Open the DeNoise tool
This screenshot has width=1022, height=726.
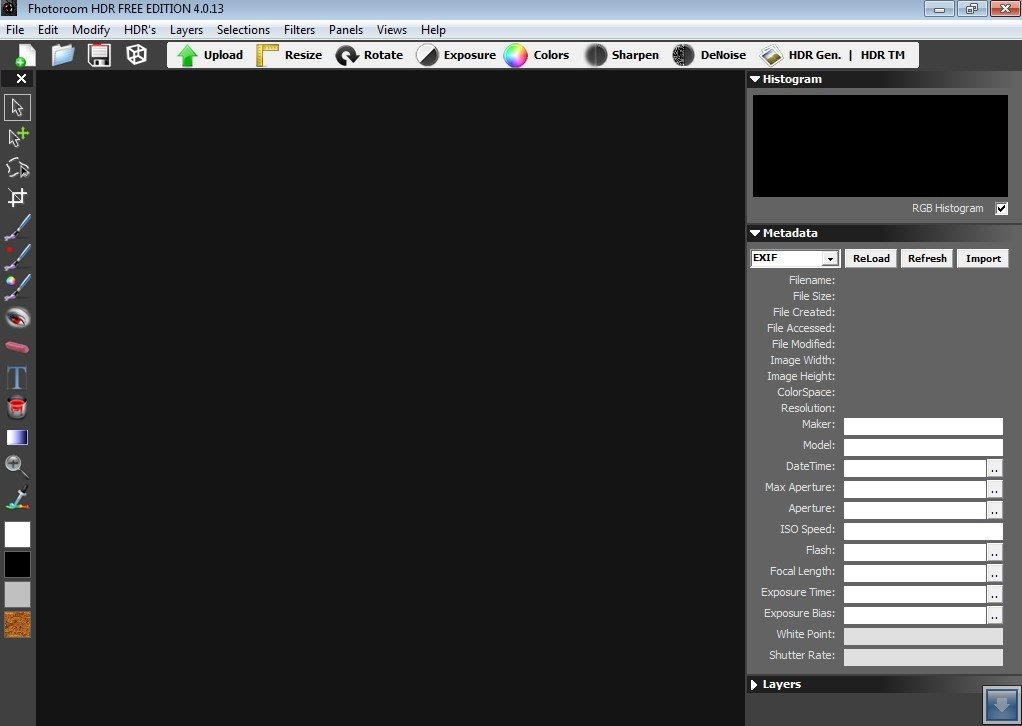[x=709, y=55]
